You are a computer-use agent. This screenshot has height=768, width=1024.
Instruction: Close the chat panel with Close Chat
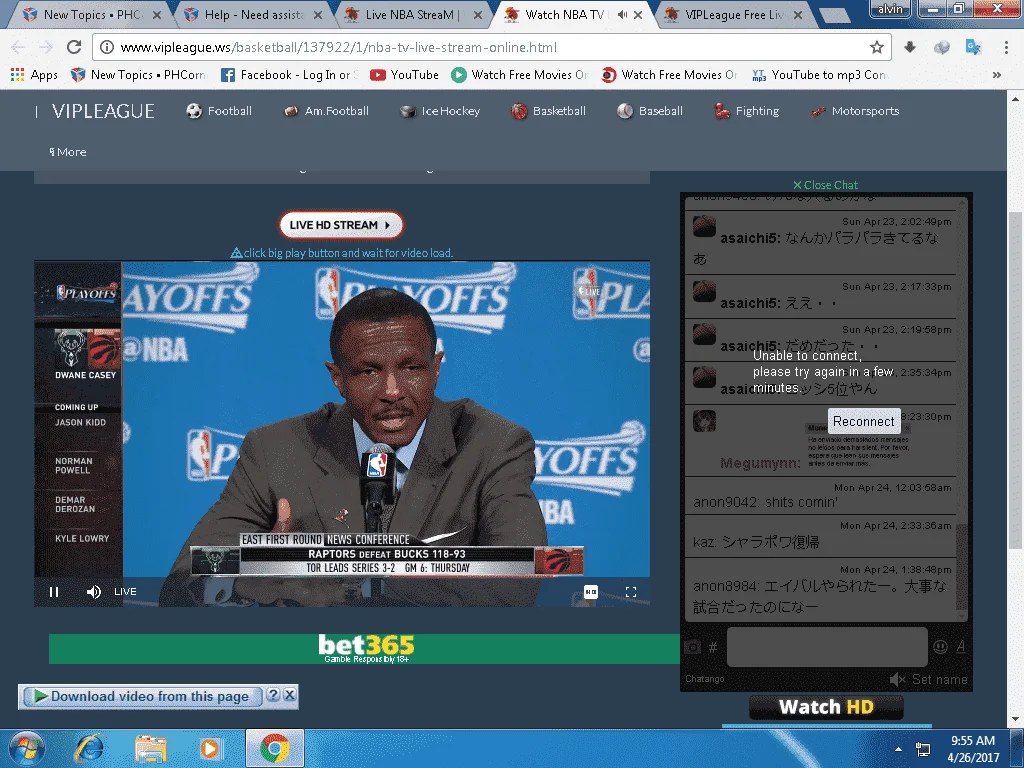(825, 185)
